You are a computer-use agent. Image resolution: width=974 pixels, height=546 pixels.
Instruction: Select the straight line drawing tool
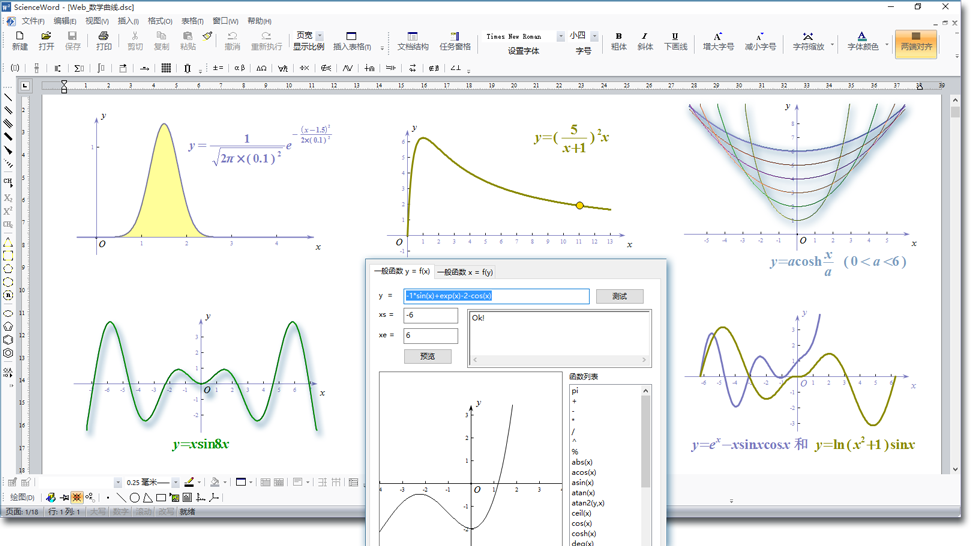[x=120, y=497]
